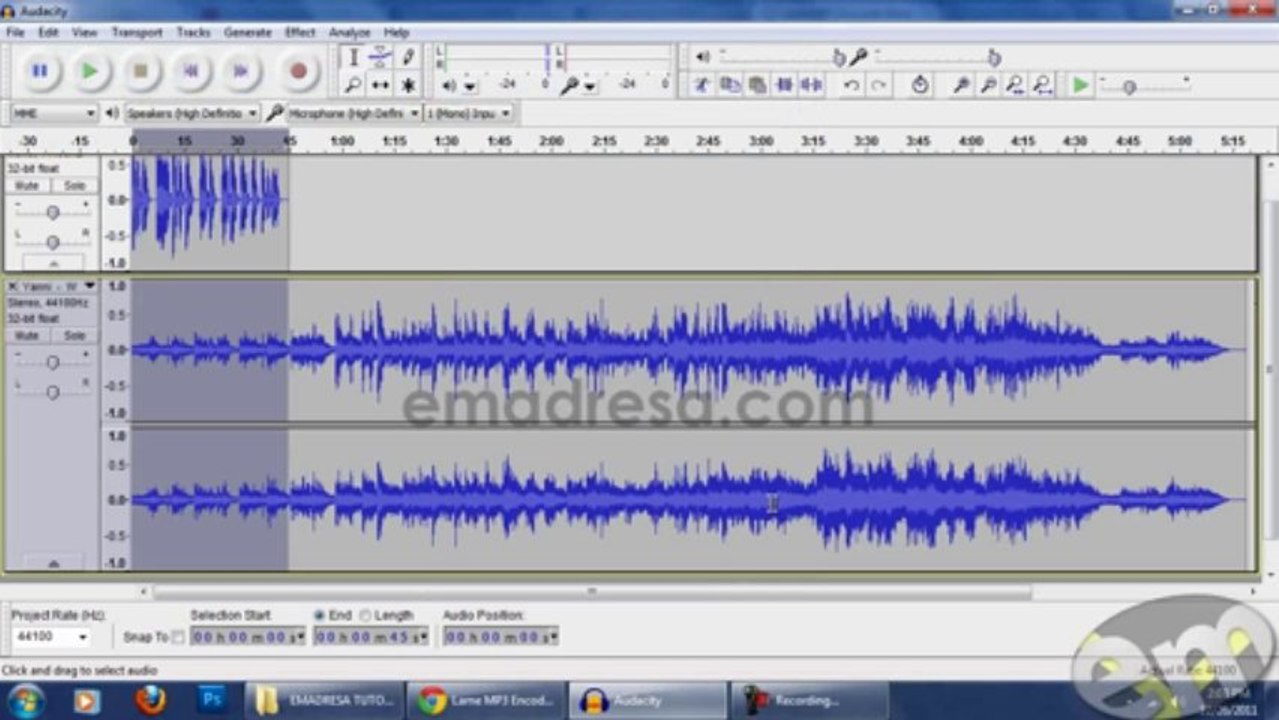Image resolution: width=1279 pixels, height=720 pixels.
Task: Open the input meter dropdown arrow
Action: pos(590,87)
